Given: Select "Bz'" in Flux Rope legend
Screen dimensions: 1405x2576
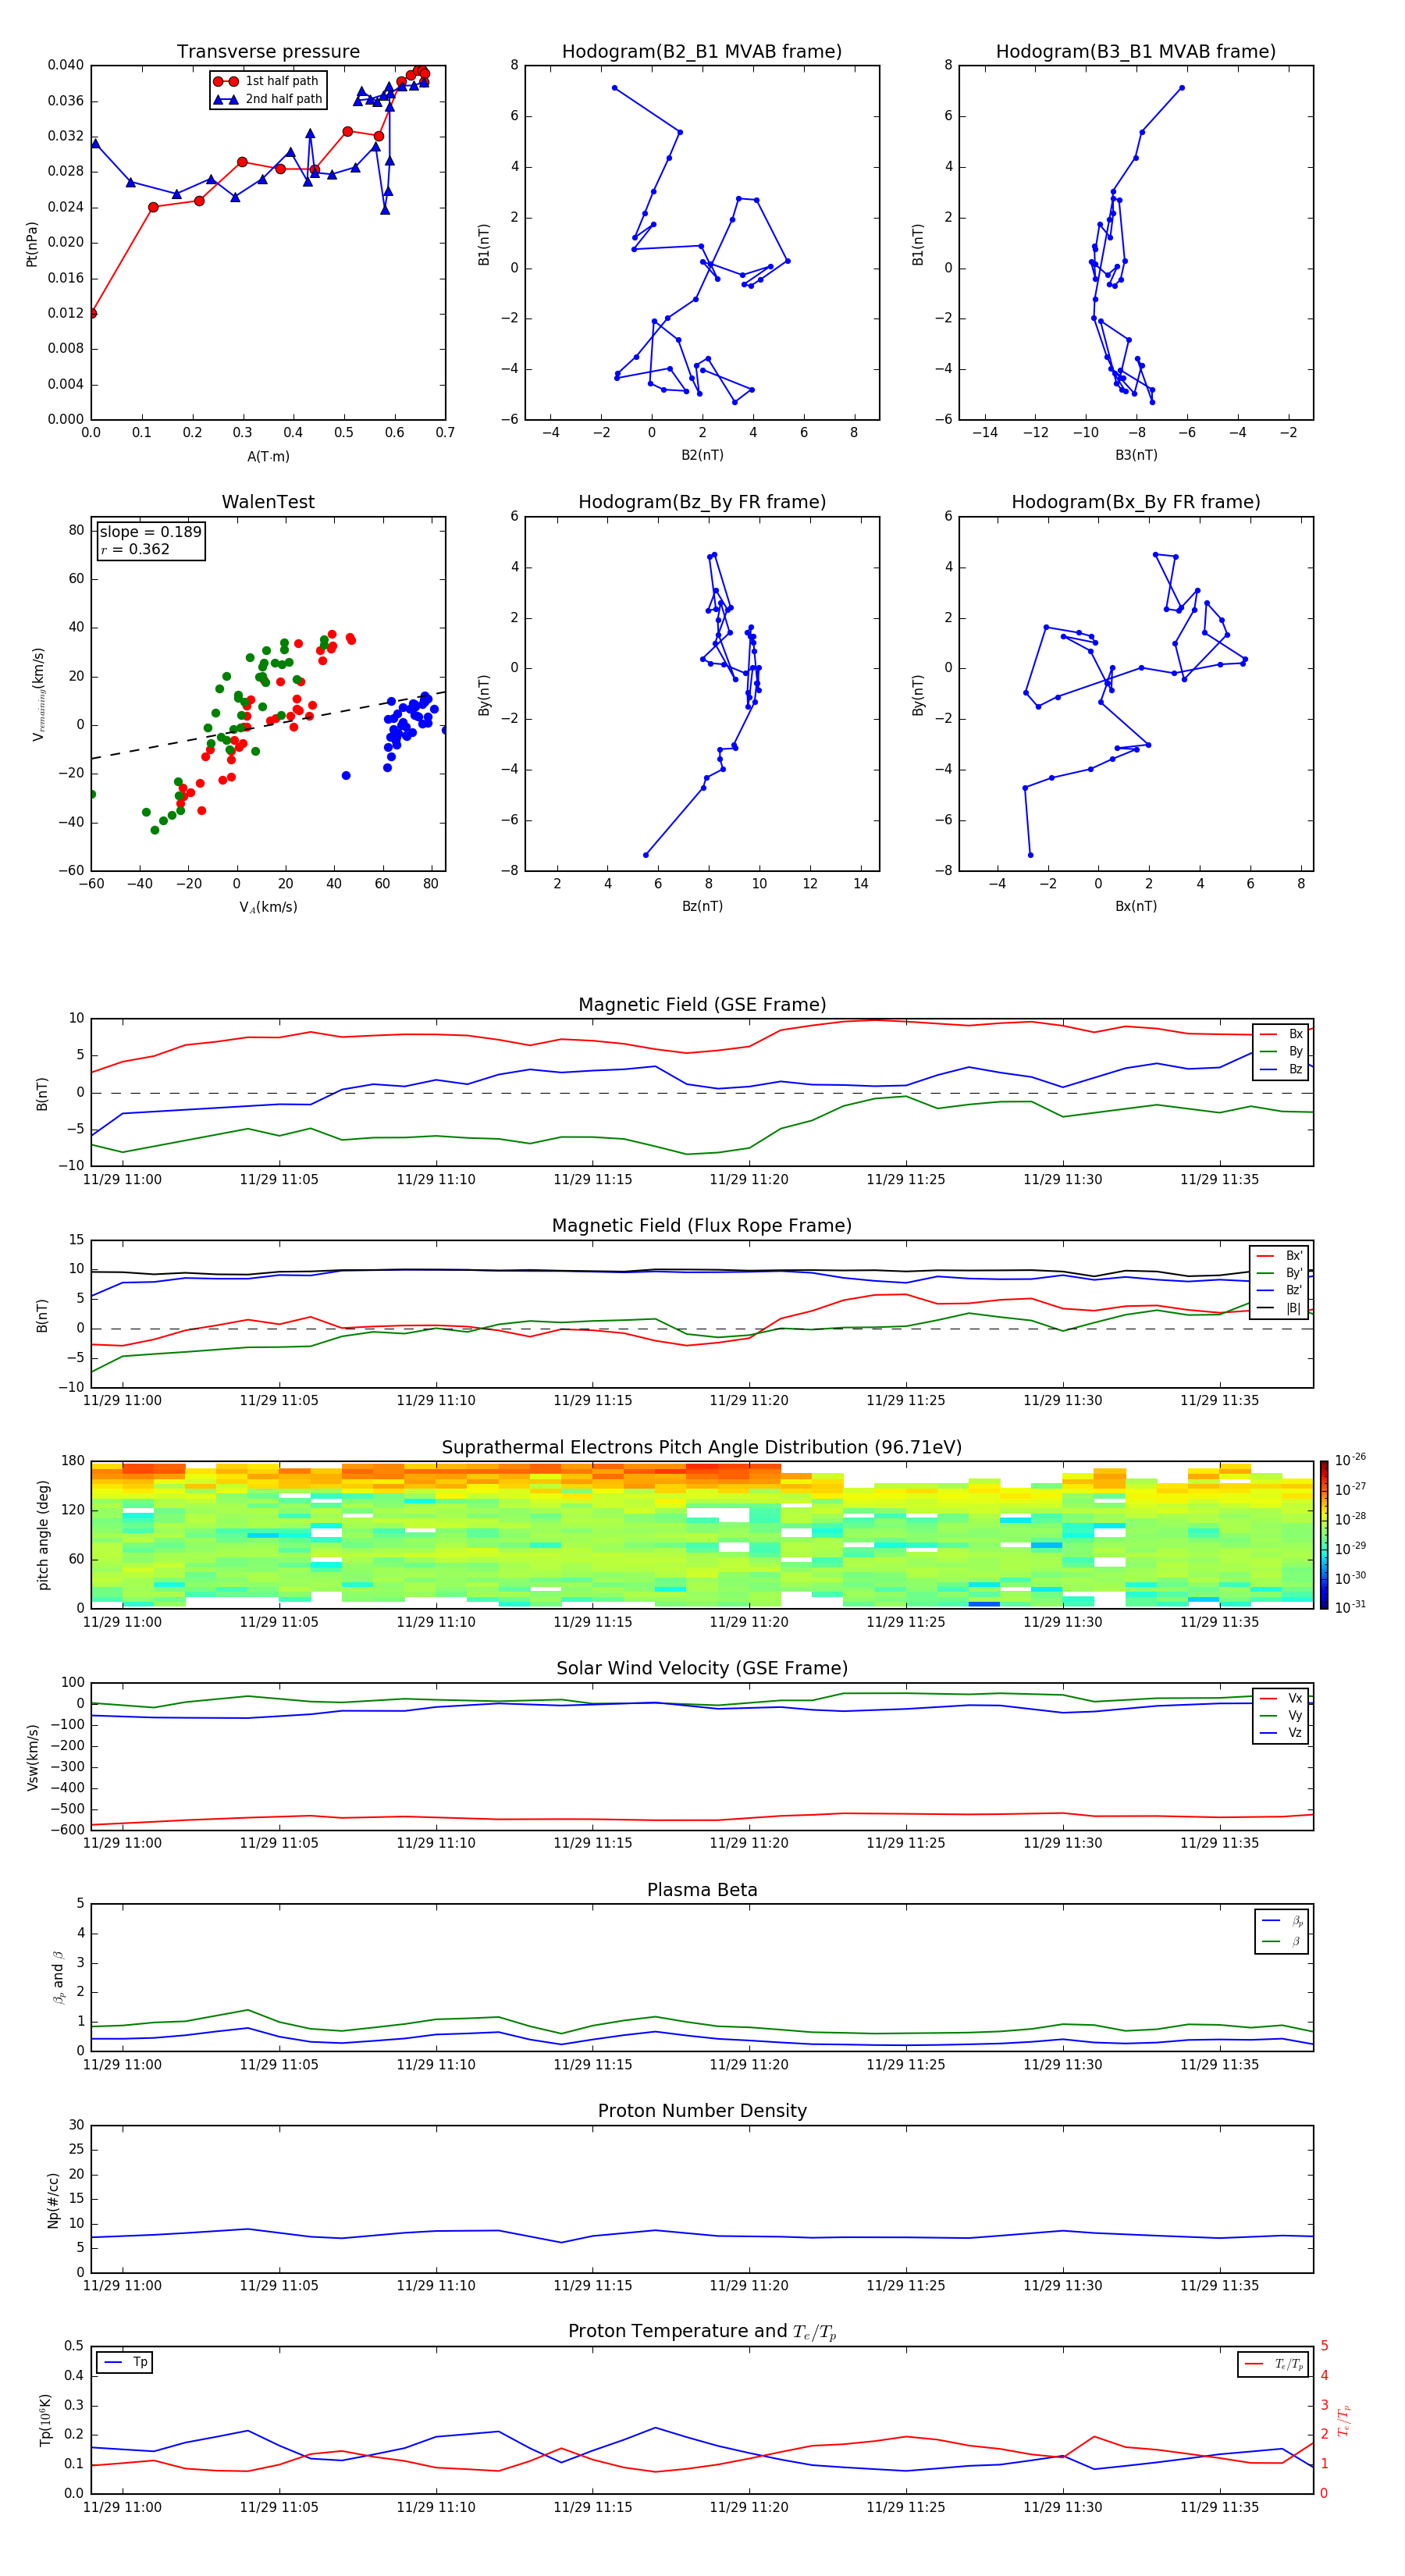Looking at the screenshot, I should pyautogui.click(x=1280, y=1290).
